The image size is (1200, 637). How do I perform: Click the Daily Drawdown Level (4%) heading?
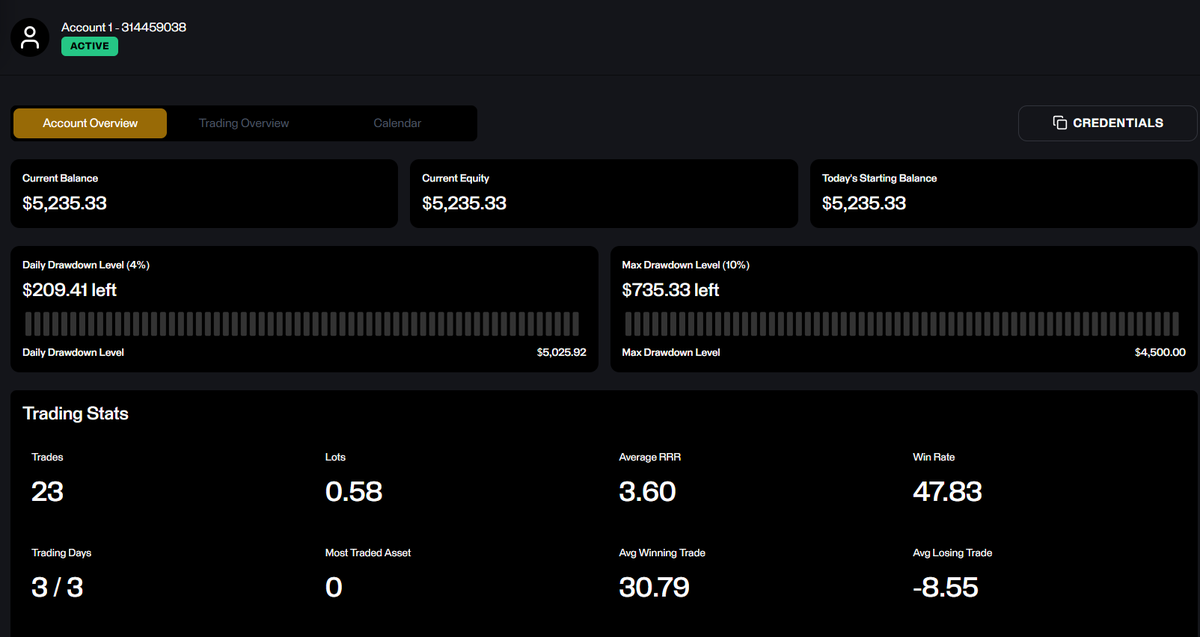(x=86, y=265)
